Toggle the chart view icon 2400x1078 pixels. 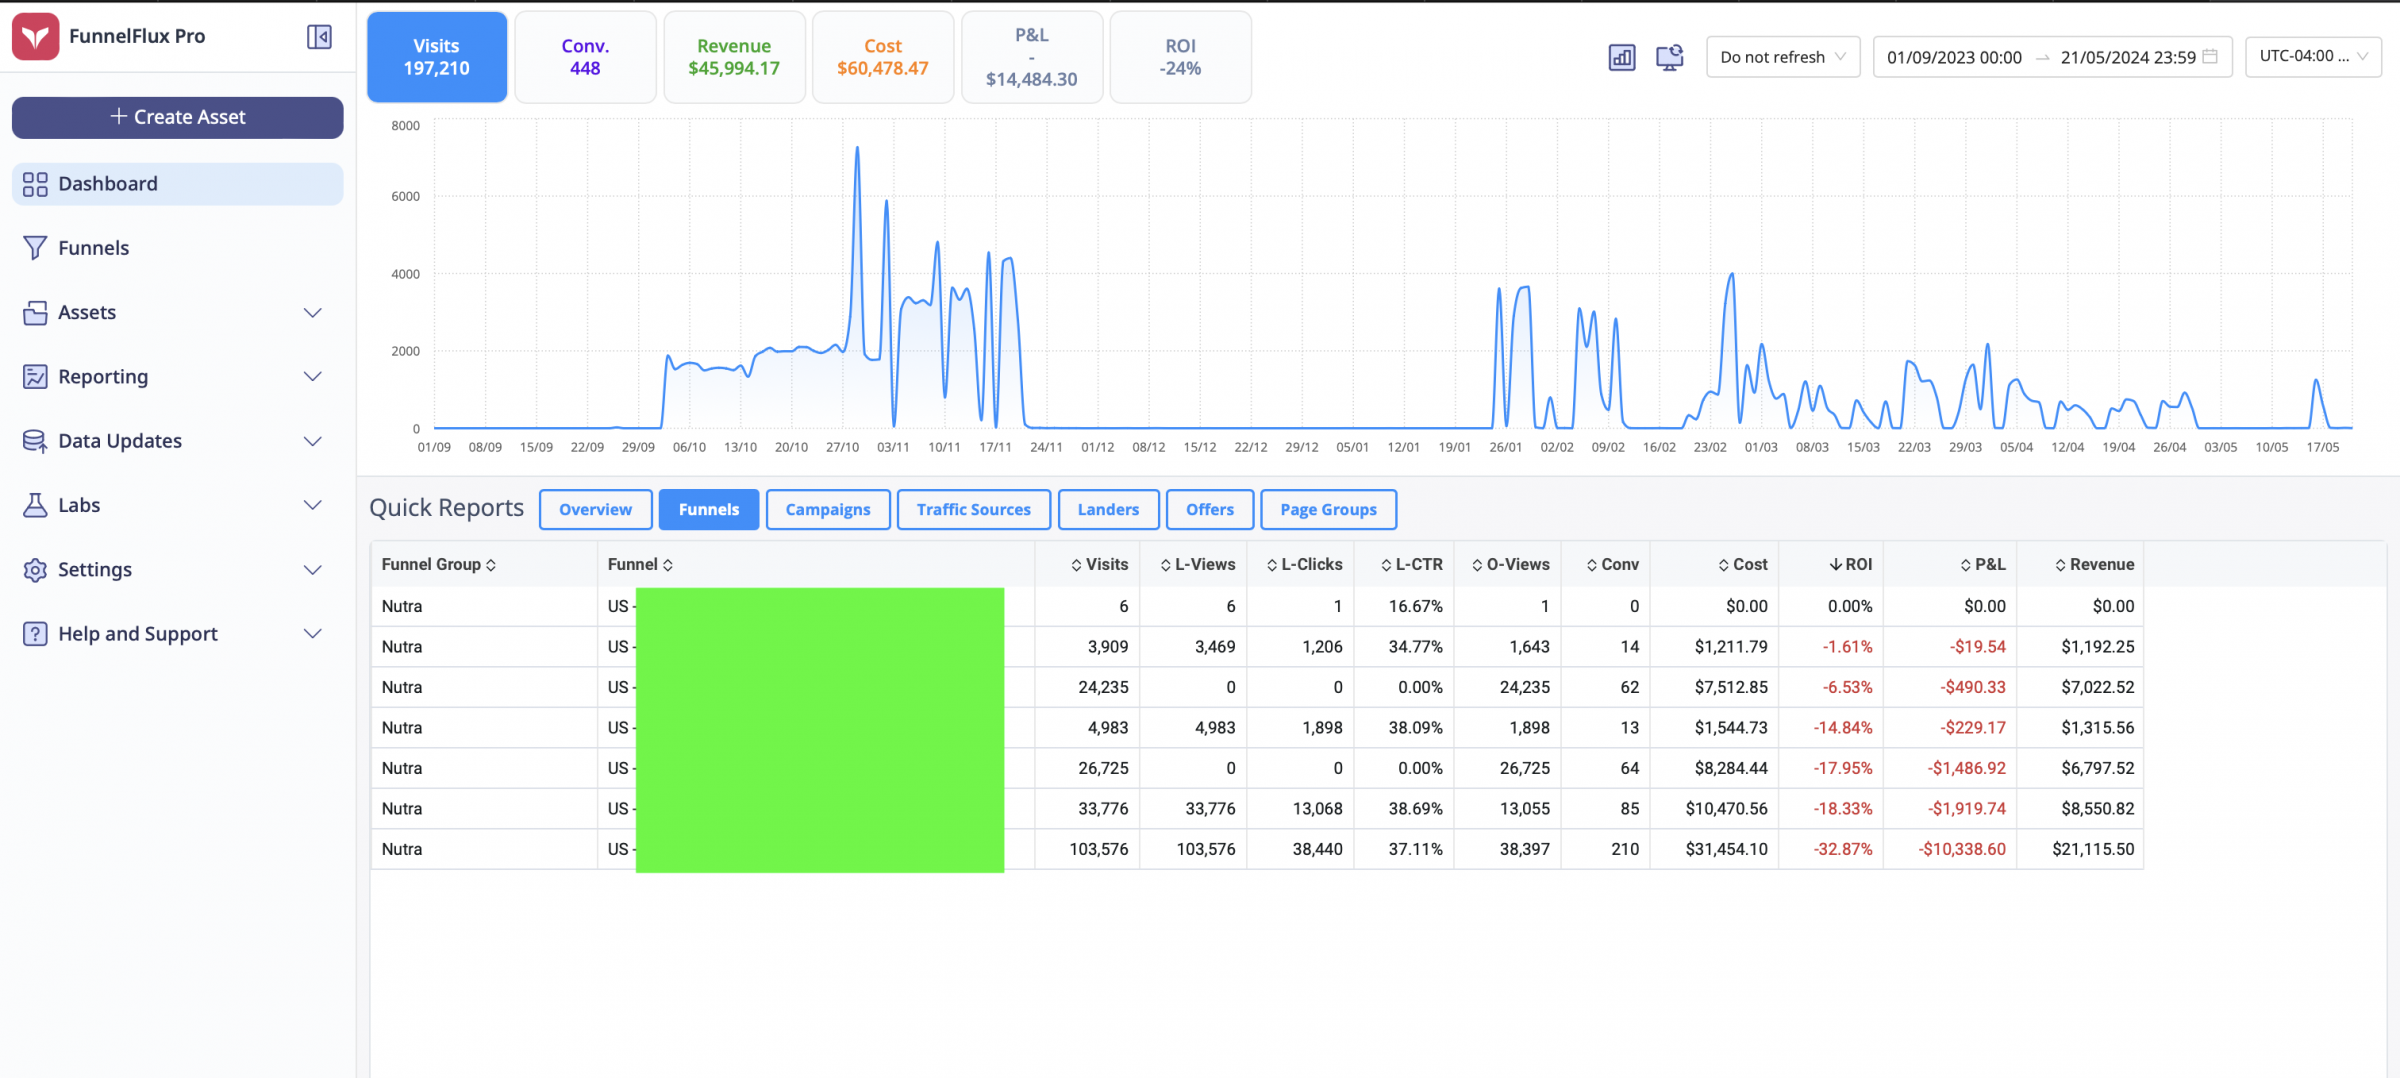1621,57
